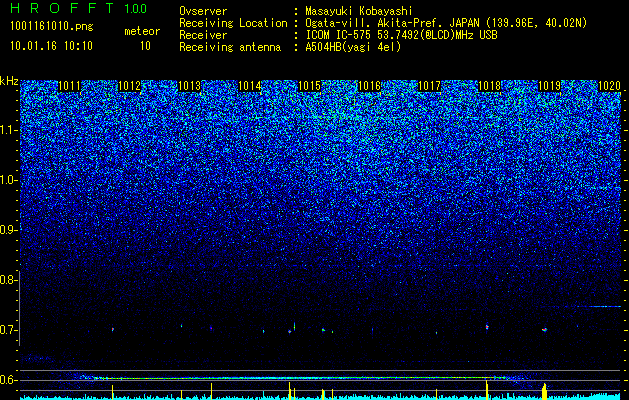
Task: Click the 1.0 kHz axis label
Action: point(9,180)
